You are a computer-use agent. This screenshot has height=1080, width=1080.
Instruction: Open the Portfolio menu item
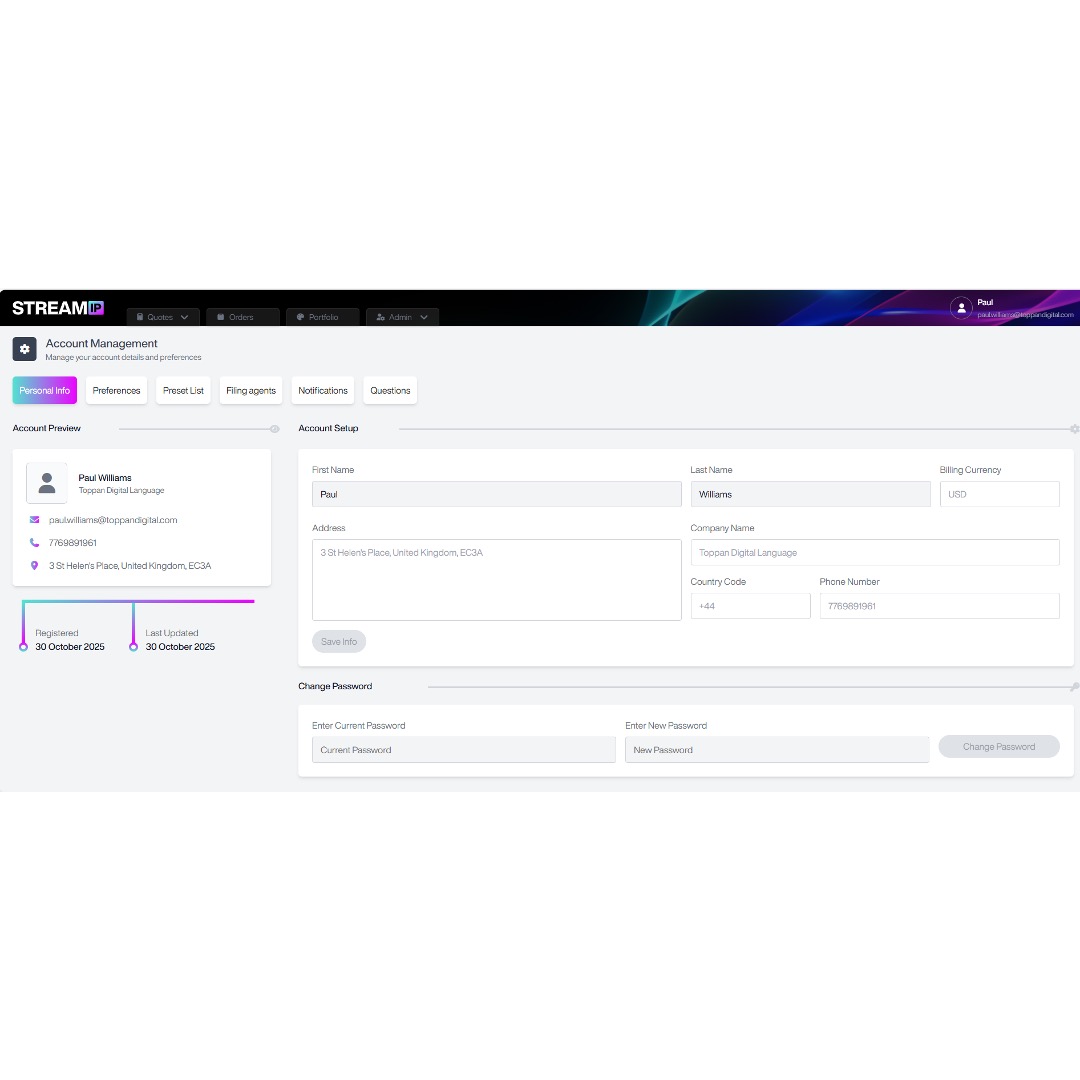click(323, 317)
